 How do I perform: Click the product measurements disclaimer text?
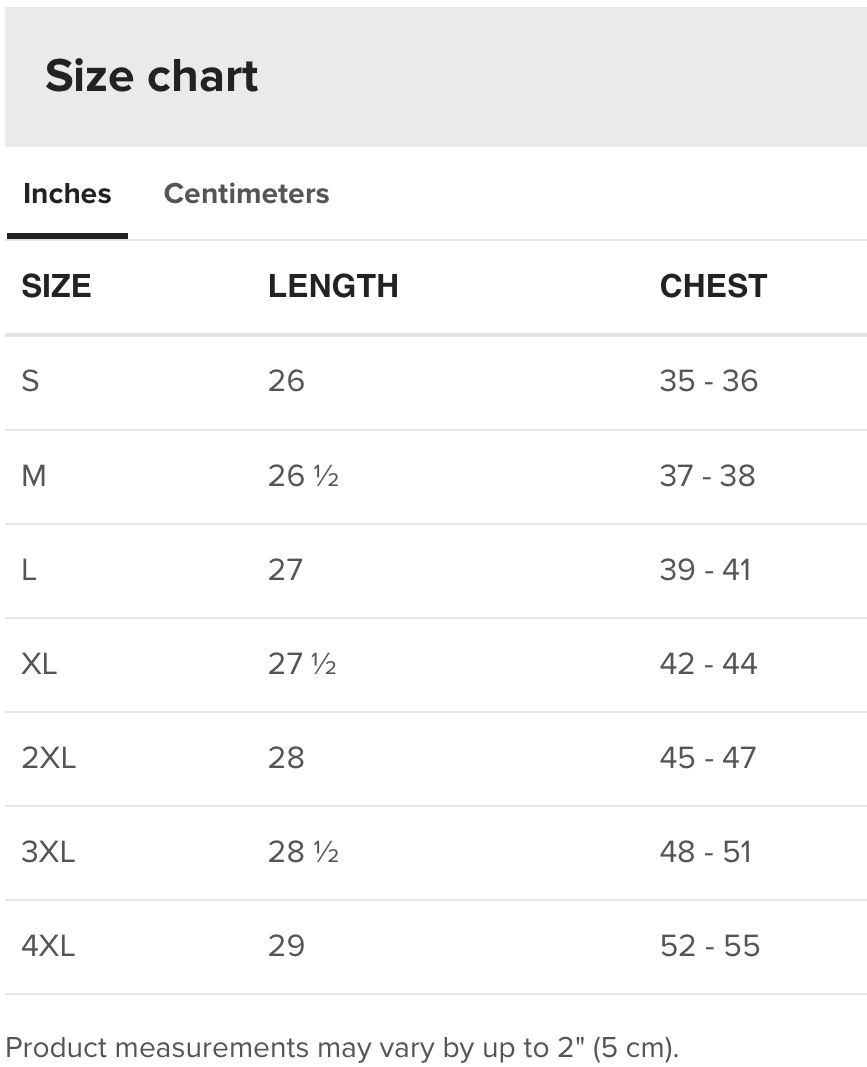(x=342, y=1048)
